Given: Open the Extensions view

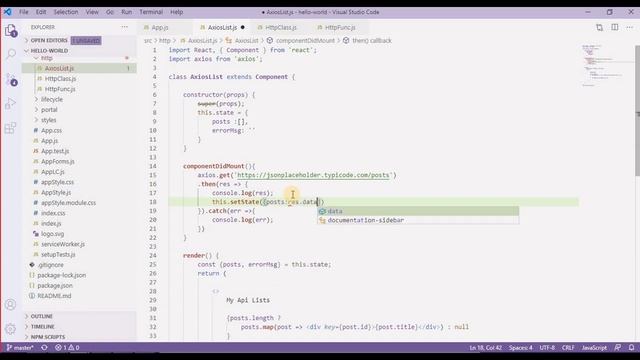Looking at the screenshot, I should click(x=10, y=128).
